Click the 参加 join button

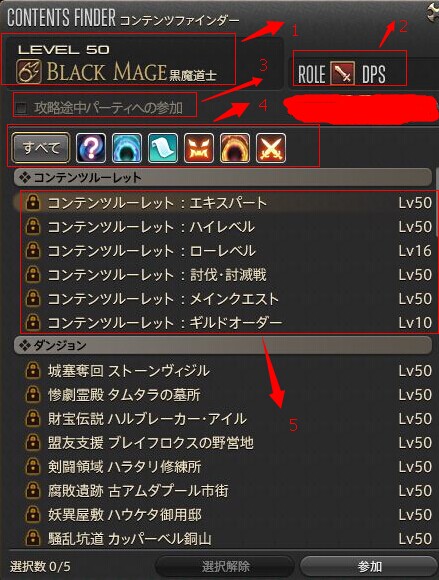pos(369,566)
